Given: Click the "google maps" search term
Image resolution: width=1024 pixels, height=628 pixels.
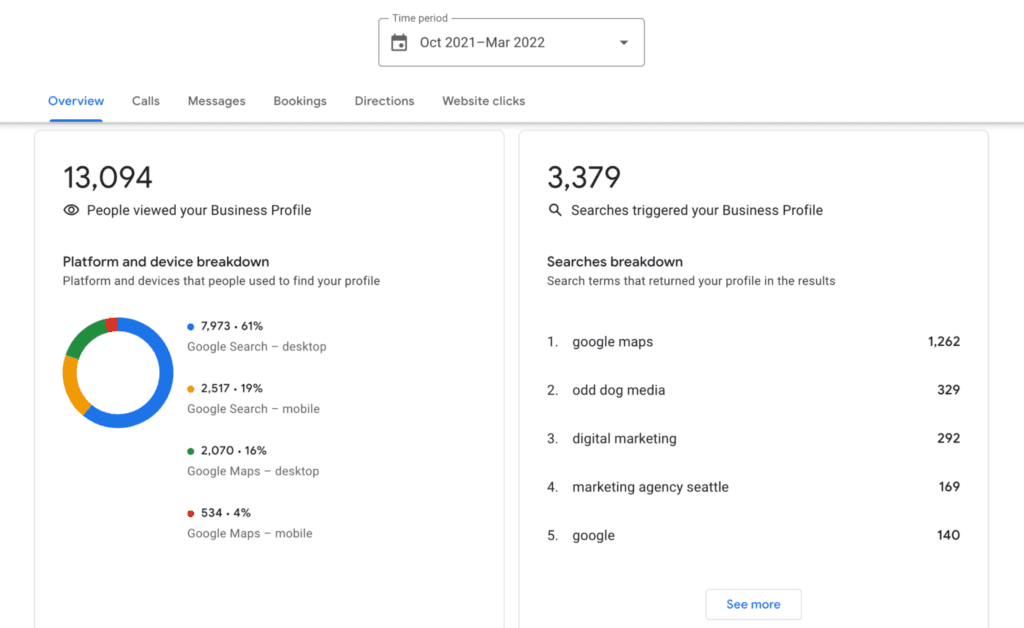Looking at the screenshot, I should point(612,341).
